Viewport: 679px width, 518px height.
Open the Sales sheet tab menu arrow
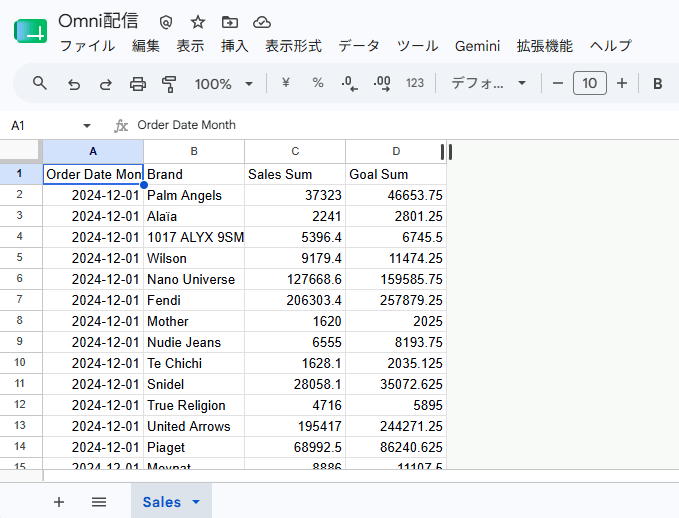tap(196, 502)
